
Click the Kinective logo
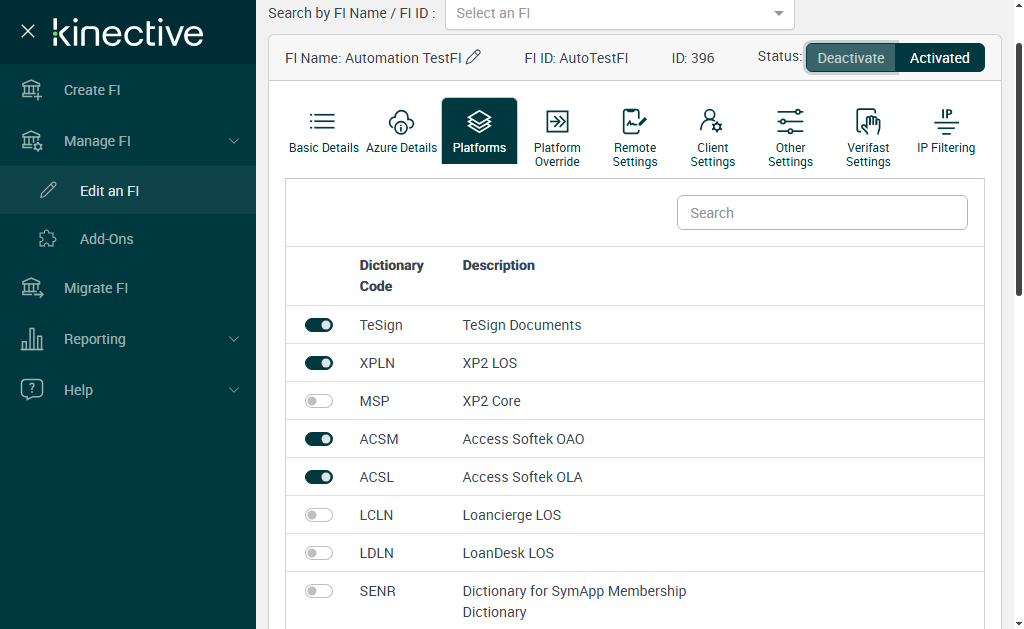pos(128,33)
